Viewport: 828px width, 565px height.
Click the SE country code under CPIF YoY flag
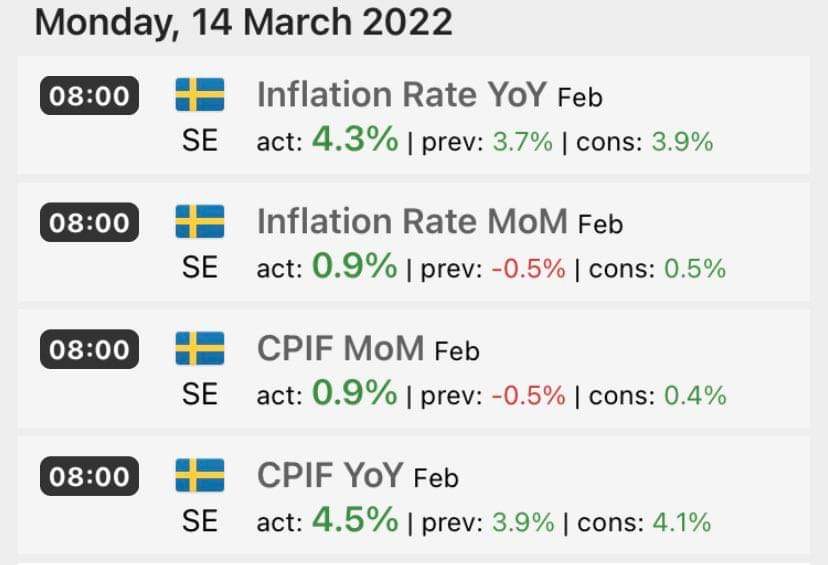[x=200, y=521]
